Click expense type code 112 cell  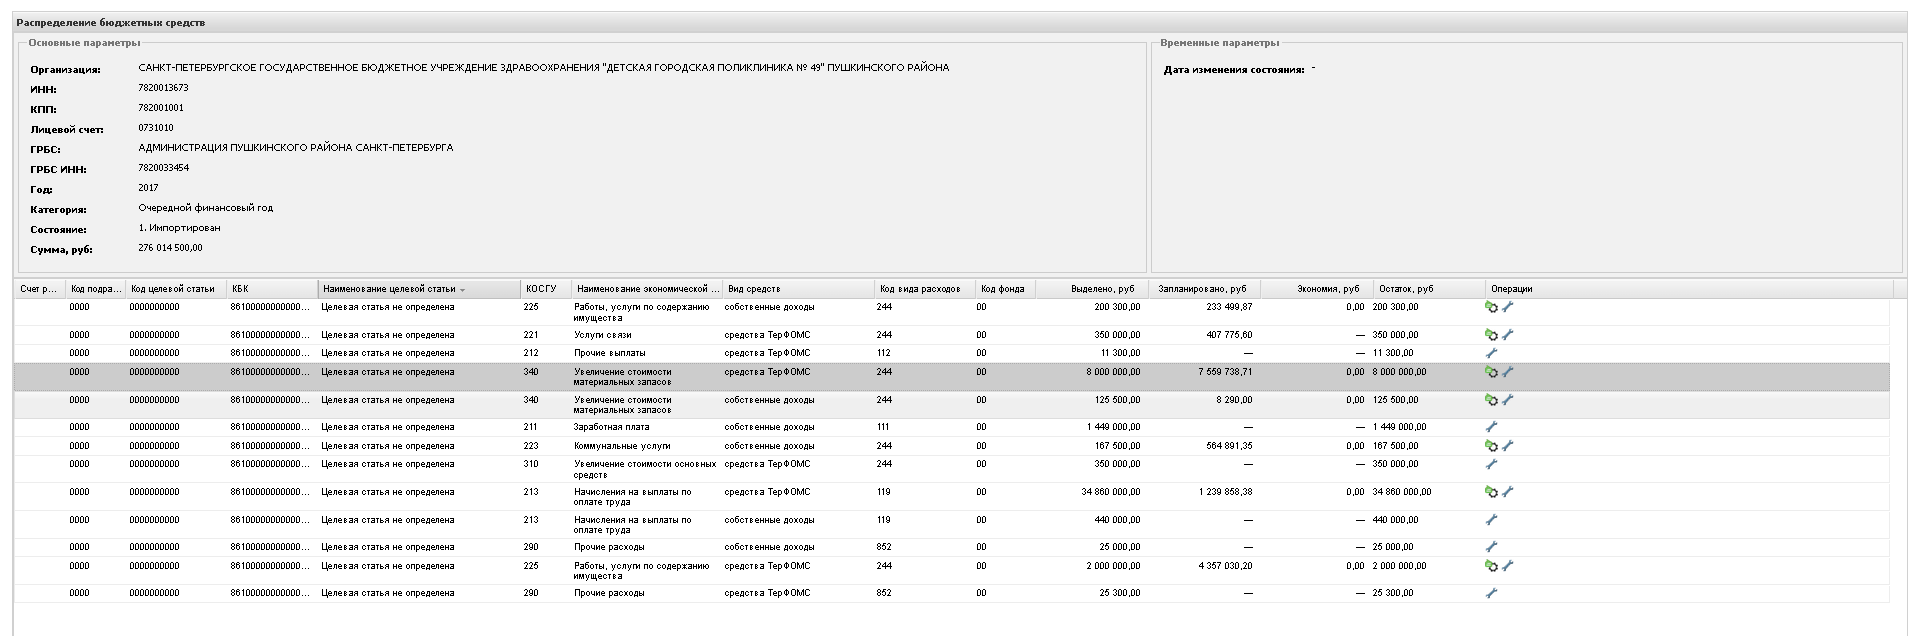883,353
